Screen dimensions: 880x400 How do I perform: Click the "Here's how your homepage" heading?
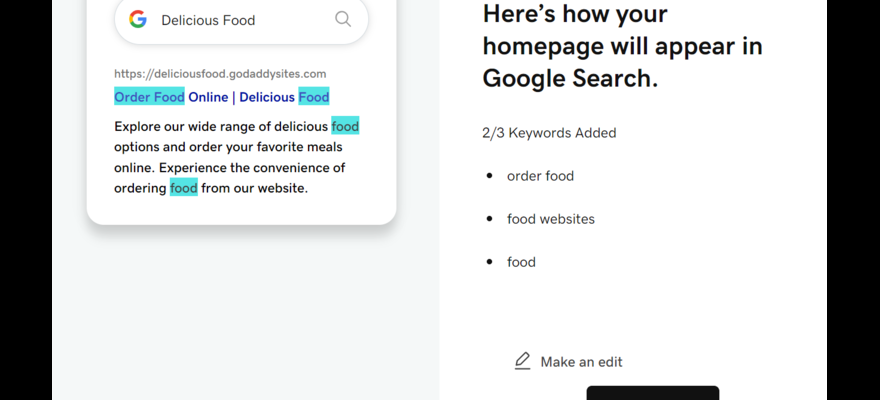pyautogui.click(x=622, y=46)
